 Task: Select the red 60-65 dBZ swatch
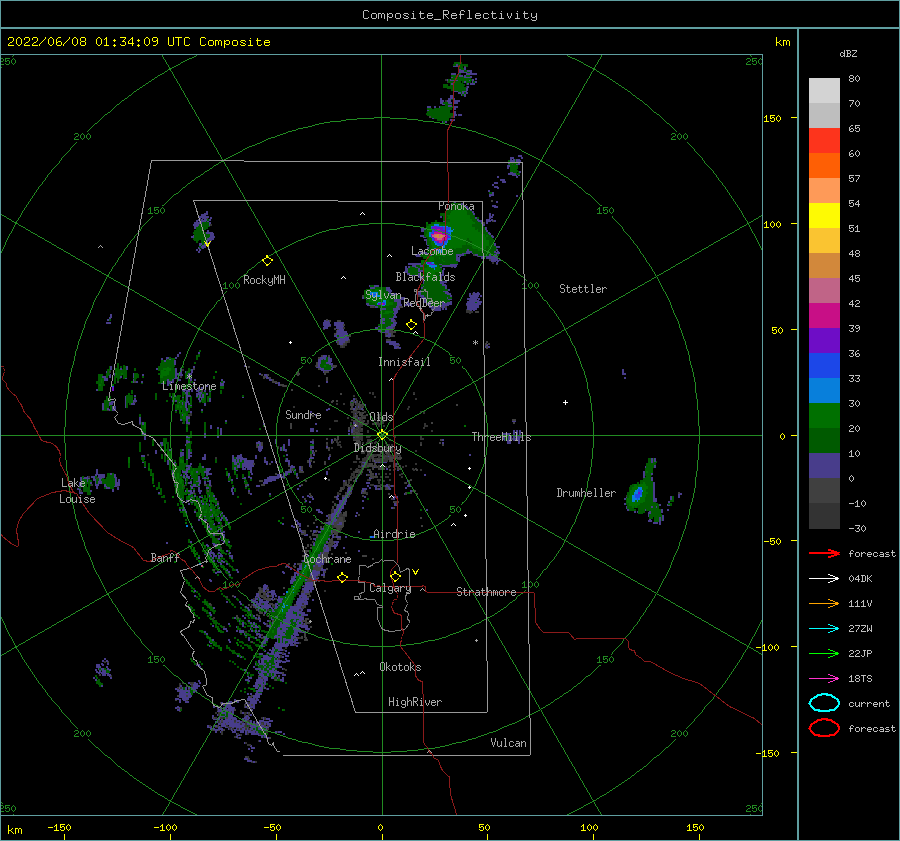(824, 141)
